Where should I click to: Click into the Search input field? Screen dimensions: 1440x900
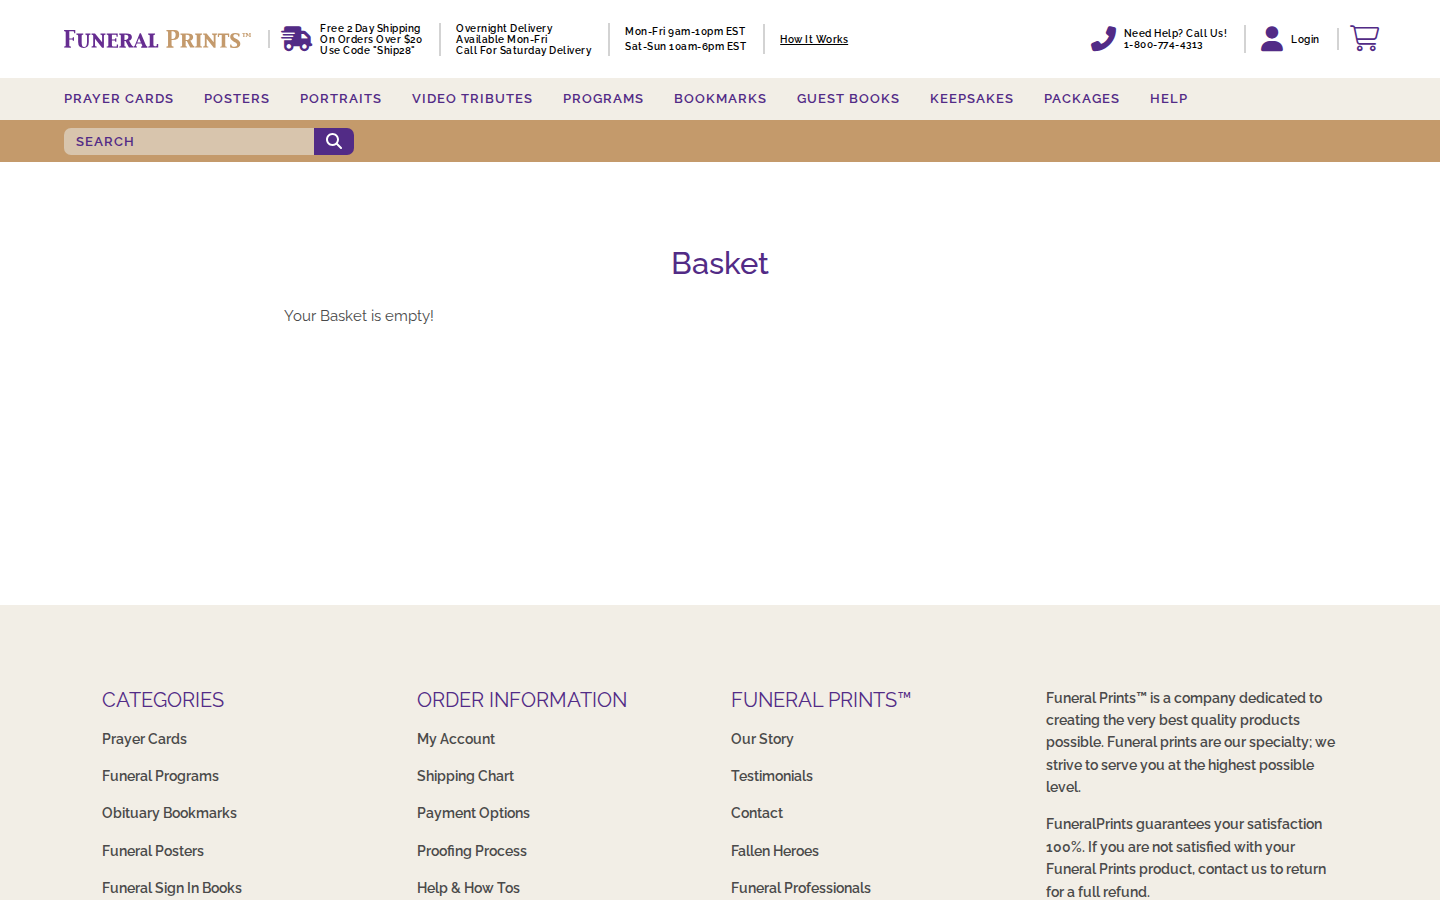189,142
